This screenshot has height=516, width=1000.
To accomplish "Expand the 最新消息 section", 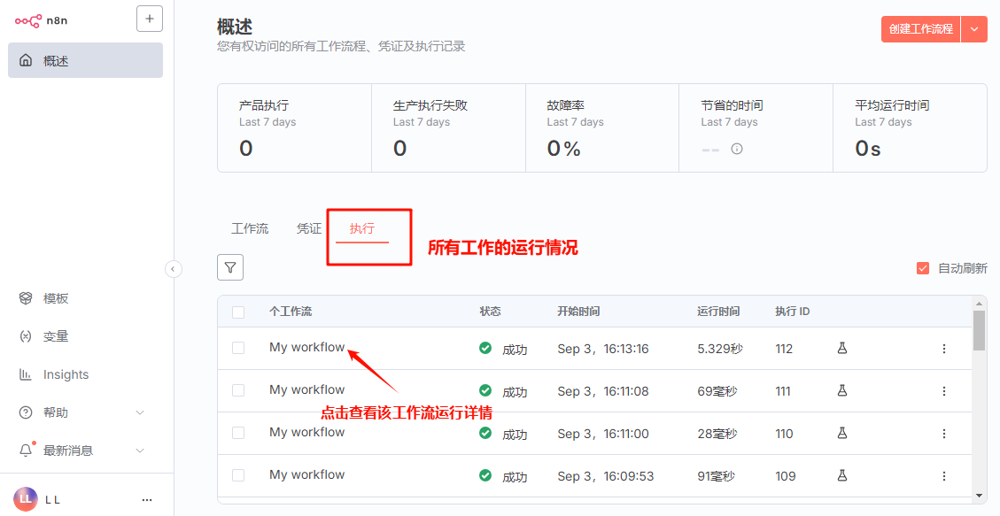I will click(x=139, y=451).
